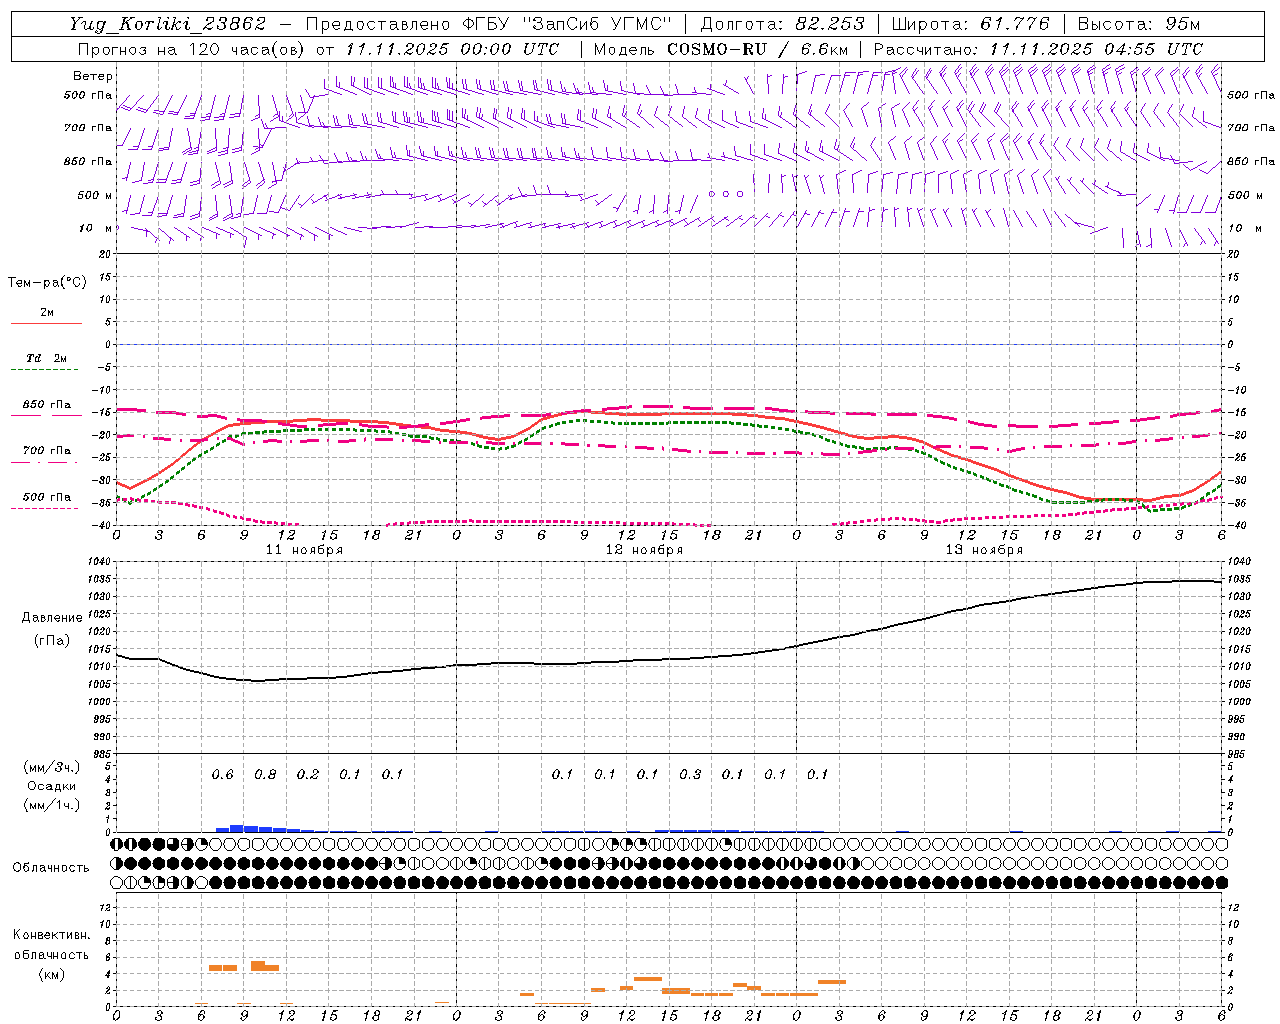The image size is (1280, 1024).
Task: Click the tallest blue precipitation bar
Action: (237, 828)
